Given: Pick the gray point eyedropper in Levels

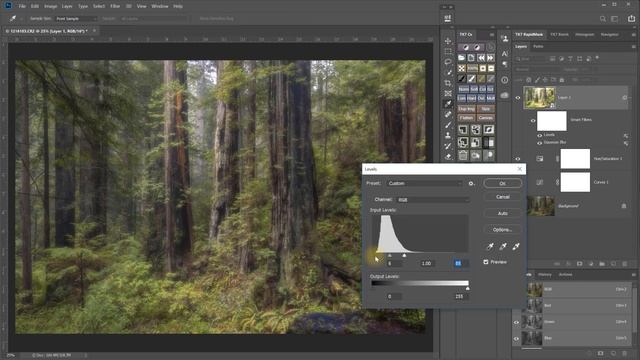Looking at the screenshot, I should (503, 246).
